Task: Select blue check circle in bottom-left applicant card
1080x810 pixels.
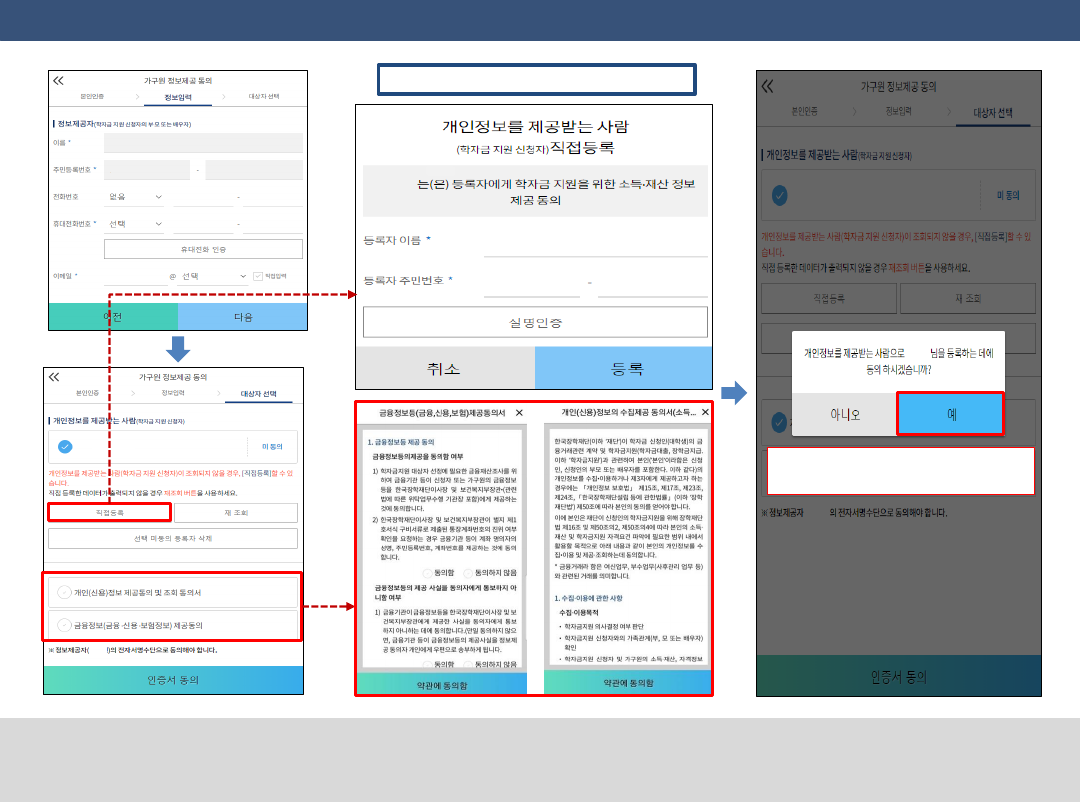Action: coord(65,447)
